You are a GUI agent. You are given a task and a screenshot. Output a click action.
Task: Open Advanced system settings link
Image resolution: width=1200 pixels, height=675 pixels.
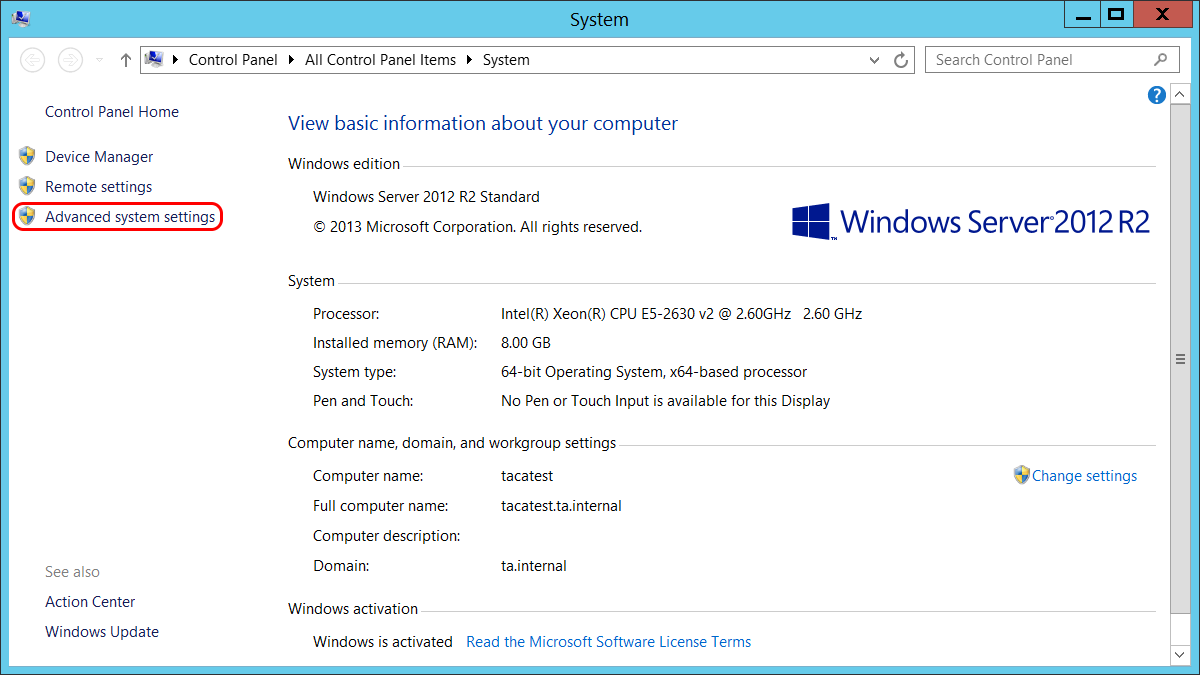(x=130, y=217)
